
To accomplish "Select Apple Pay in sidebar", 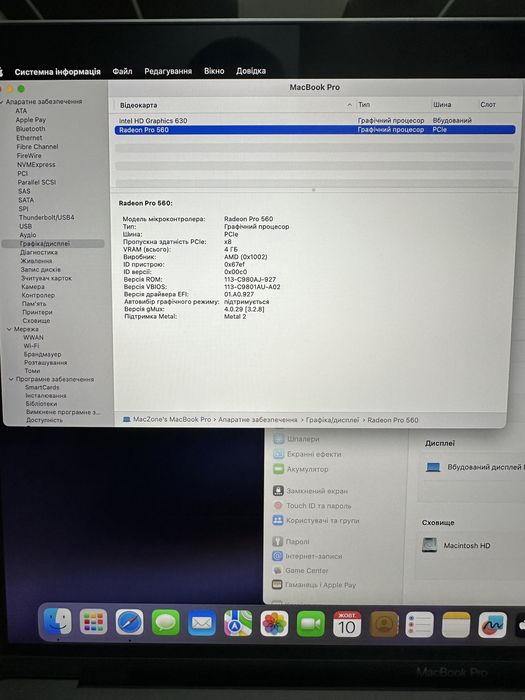I will [x=30, y=120].
